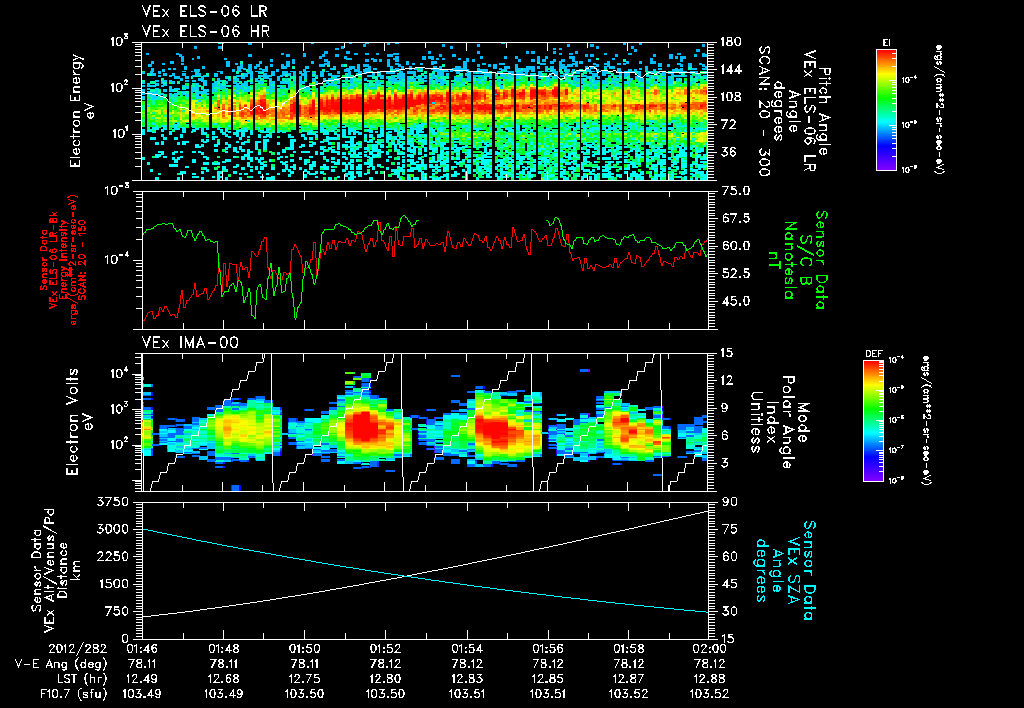Click the red ELS-06 energy intensity axis label
The image size is (1024, 708).
click(63, 260)
